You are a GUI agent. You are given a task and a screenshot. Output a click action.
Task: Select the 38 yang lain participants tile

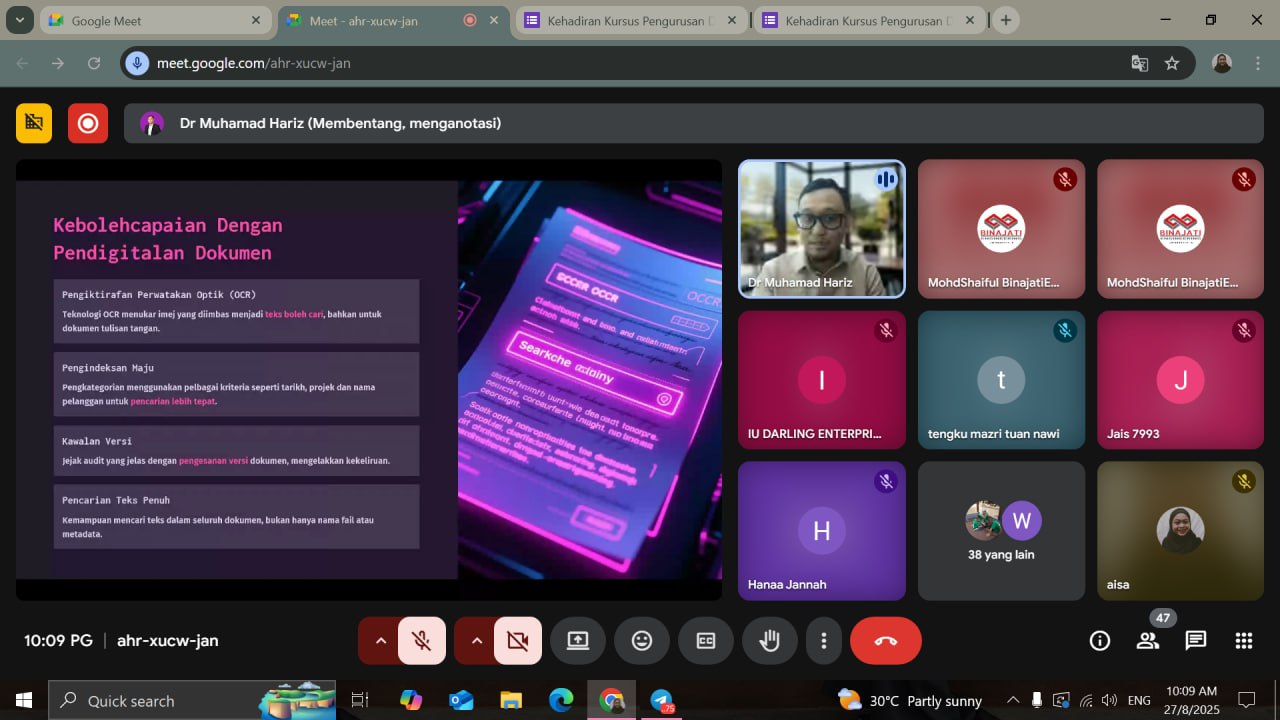tap(1001, 531)
